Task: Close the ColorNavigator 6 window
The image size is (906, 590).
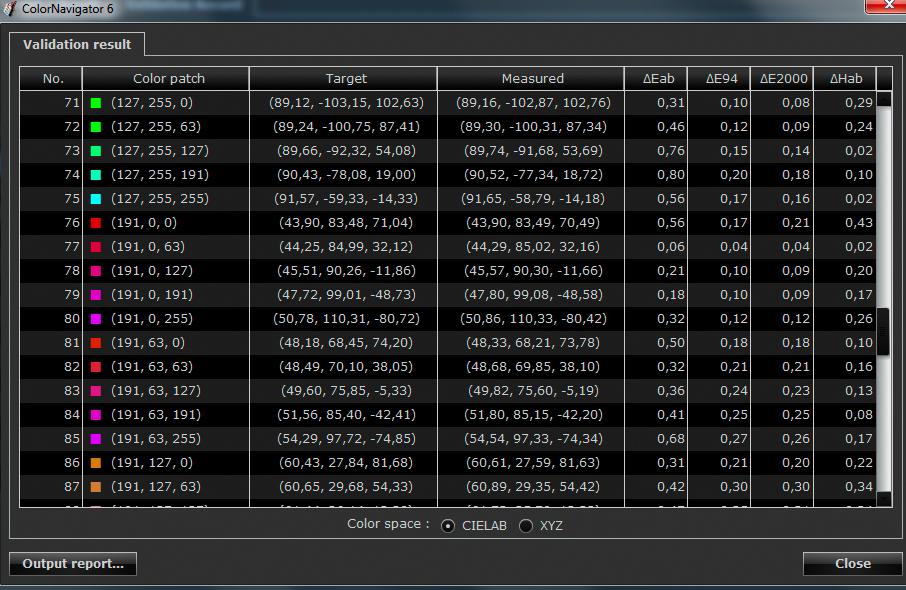Action: tap(886, 5)
